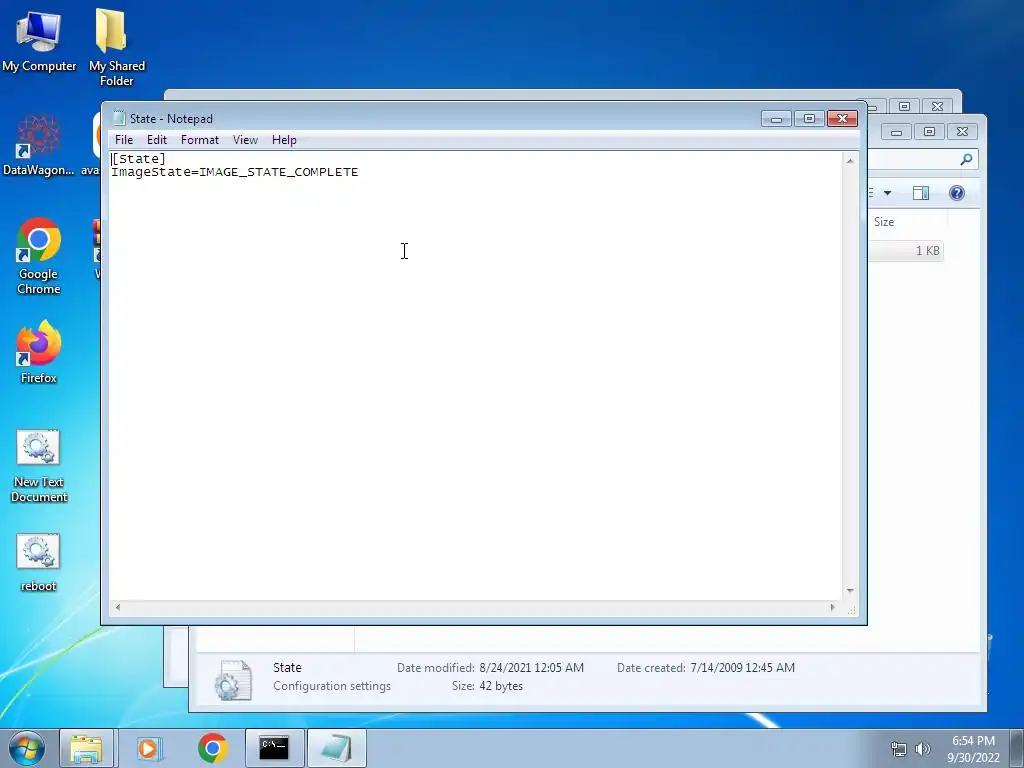Close the rear Explorer window

coord(938,106)
